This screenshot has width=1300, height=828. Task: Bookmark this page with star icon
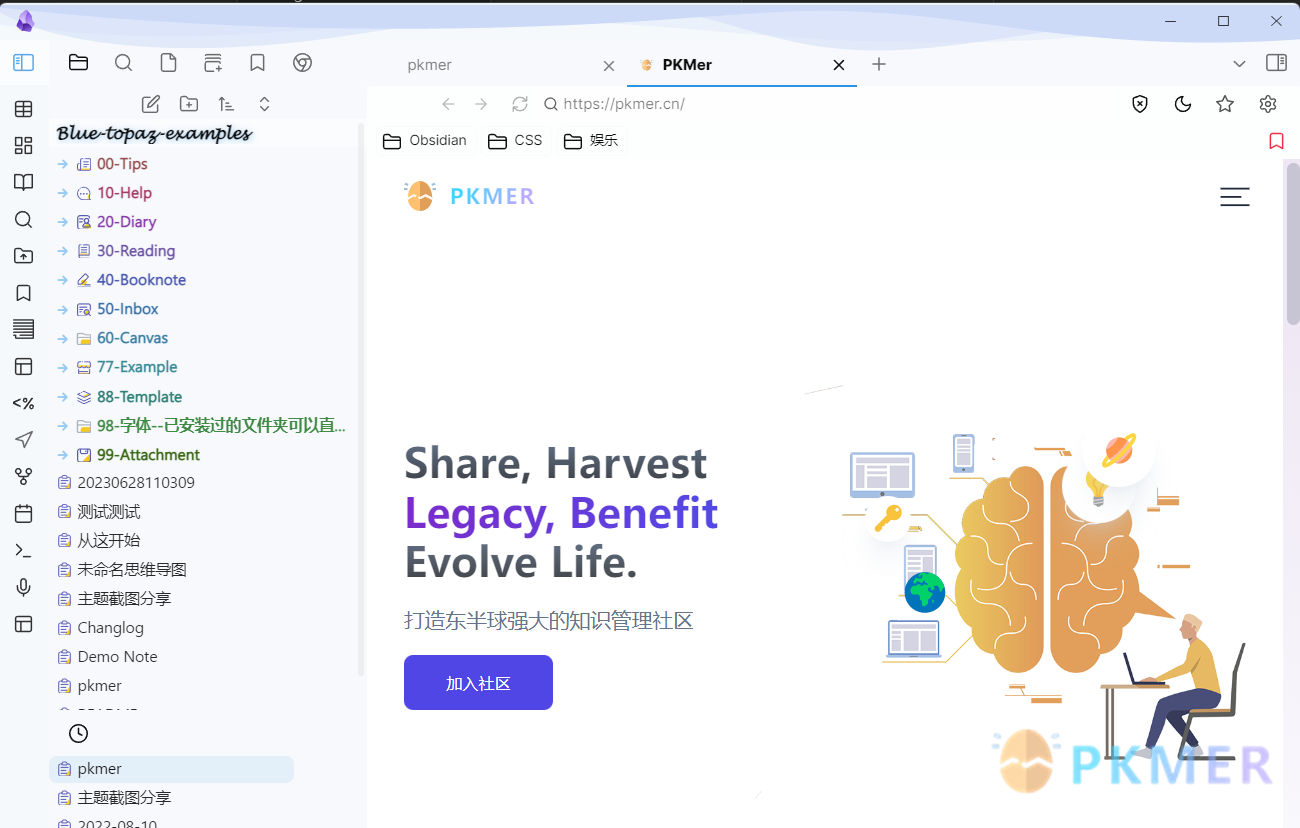(1225, 104)
